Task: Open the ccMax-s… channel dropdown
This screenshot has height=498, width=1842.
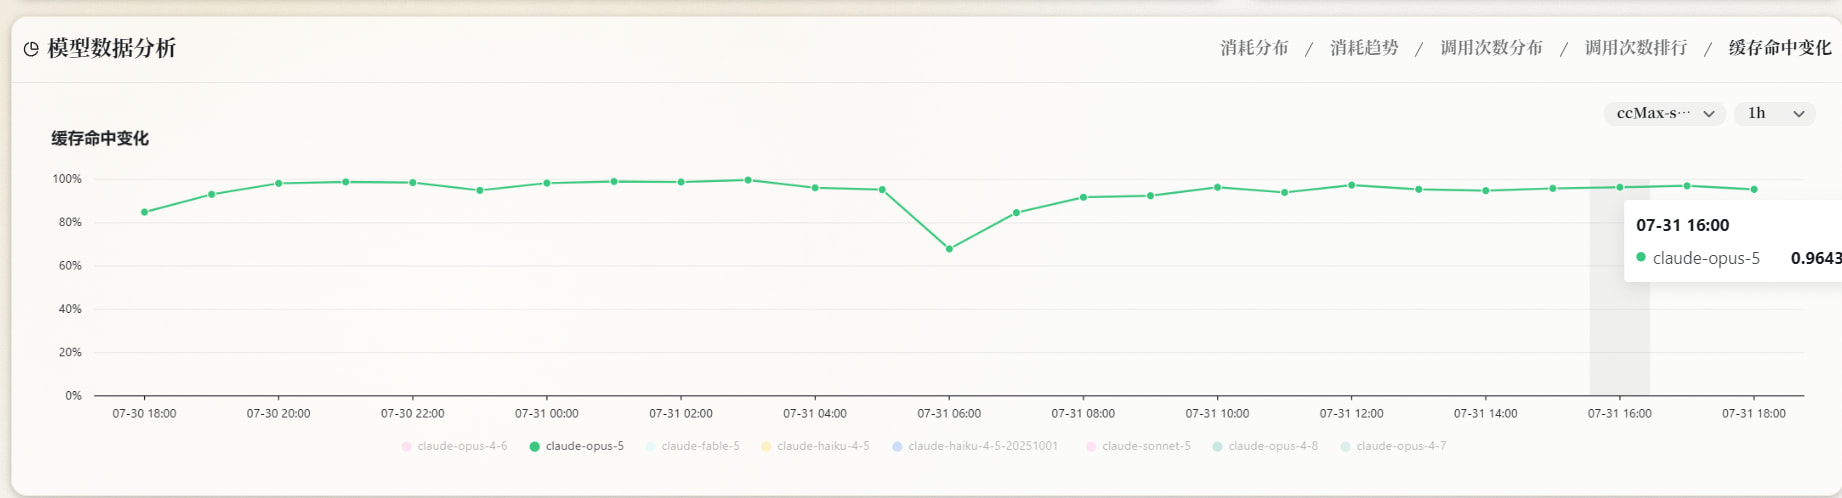Action: coord(1665,113)
